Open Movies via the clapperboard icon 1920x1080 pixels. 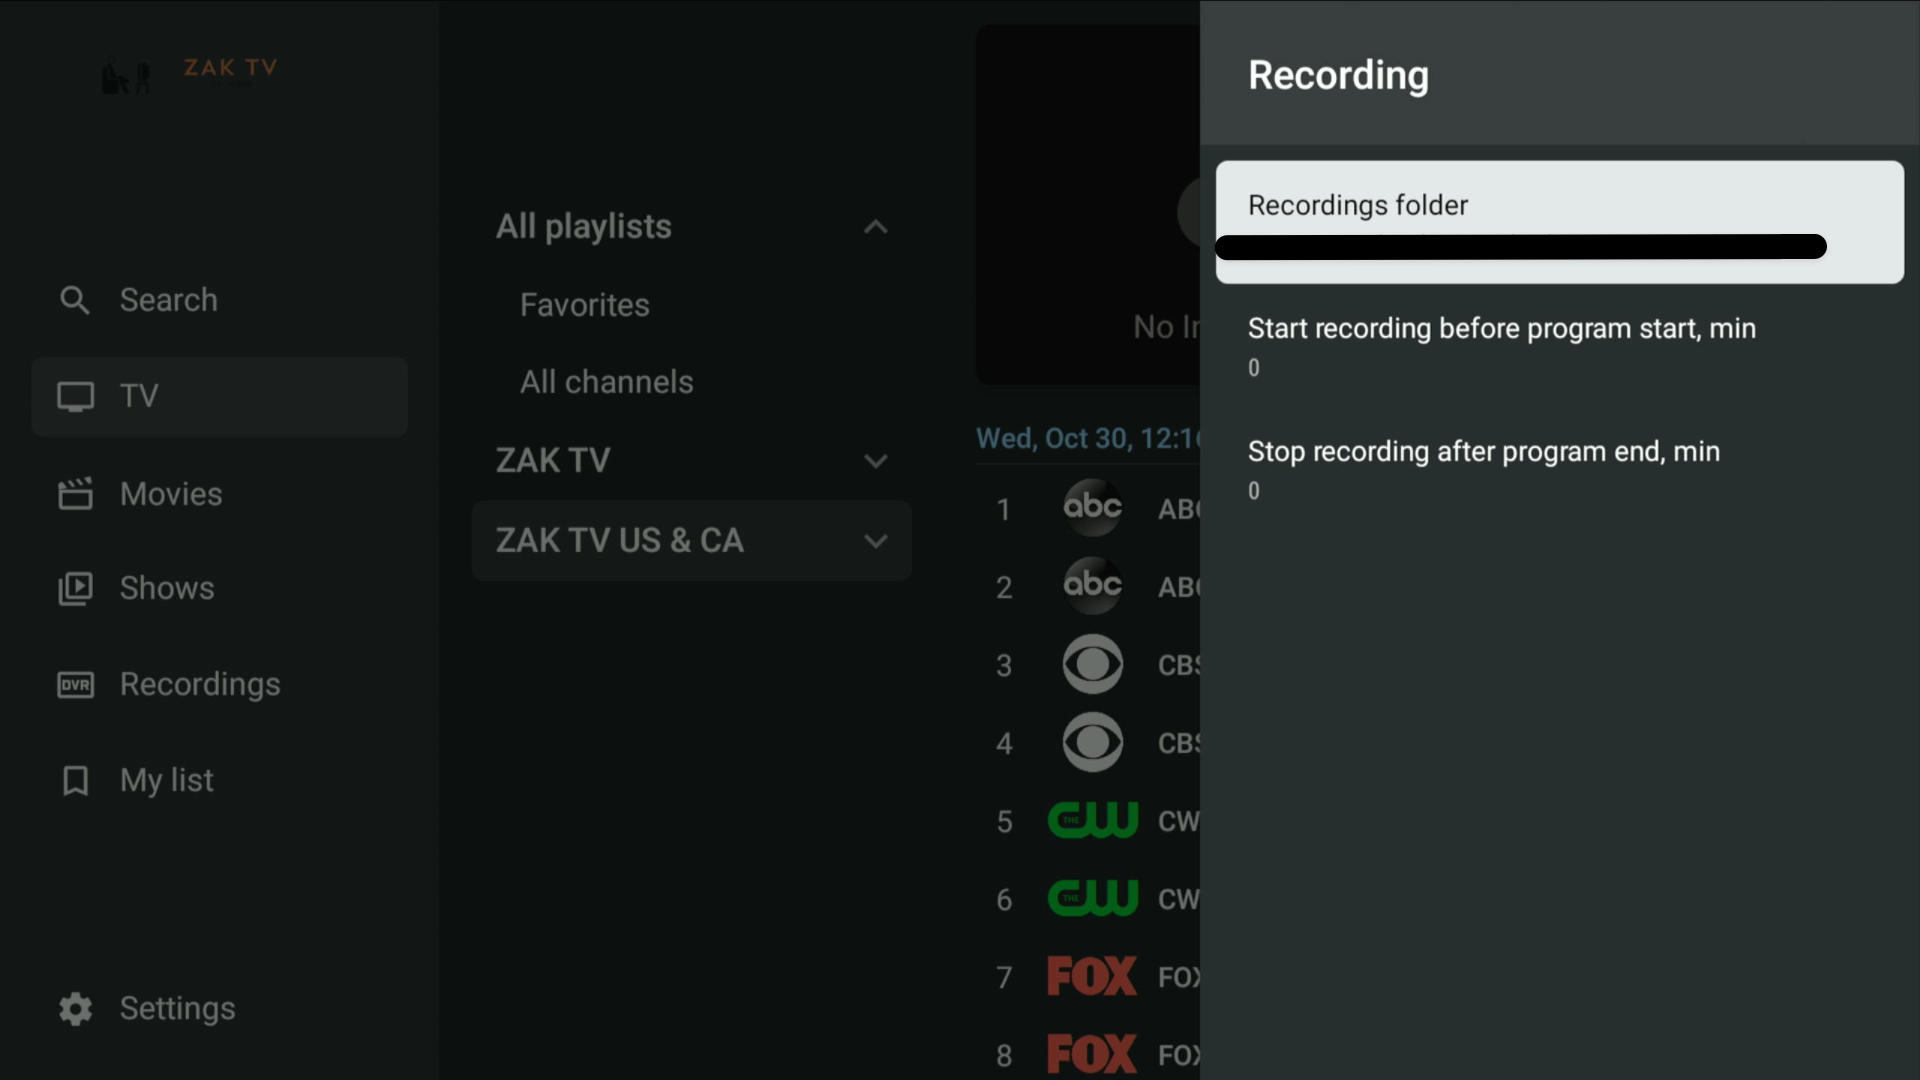[75, 494]
